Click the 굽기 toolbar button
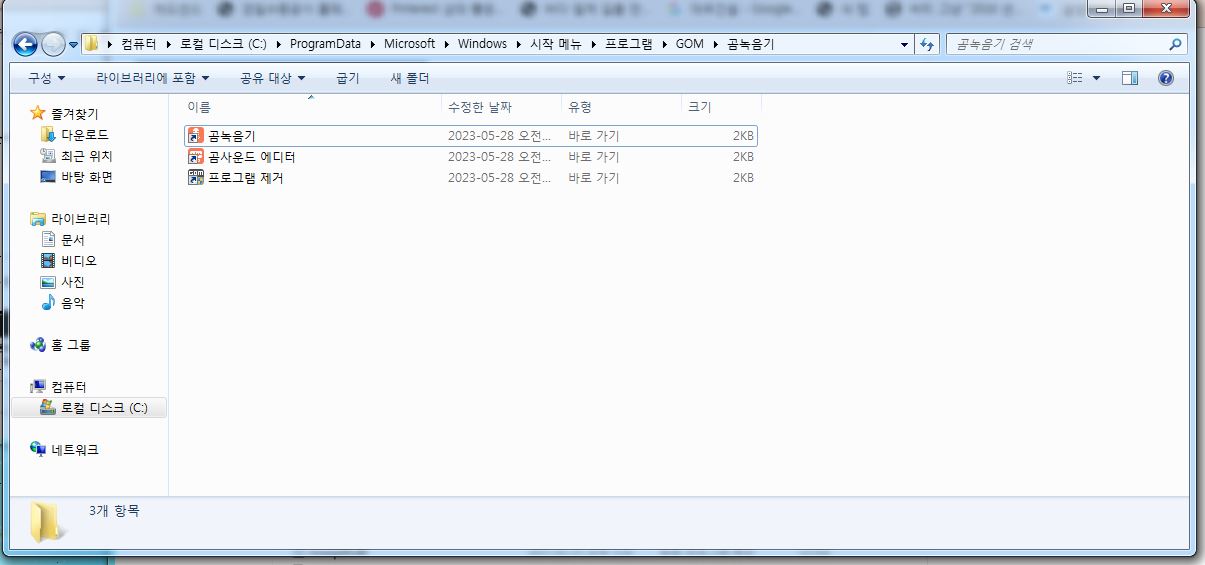This screenshot has height=565, width=1205. (348, 78)
